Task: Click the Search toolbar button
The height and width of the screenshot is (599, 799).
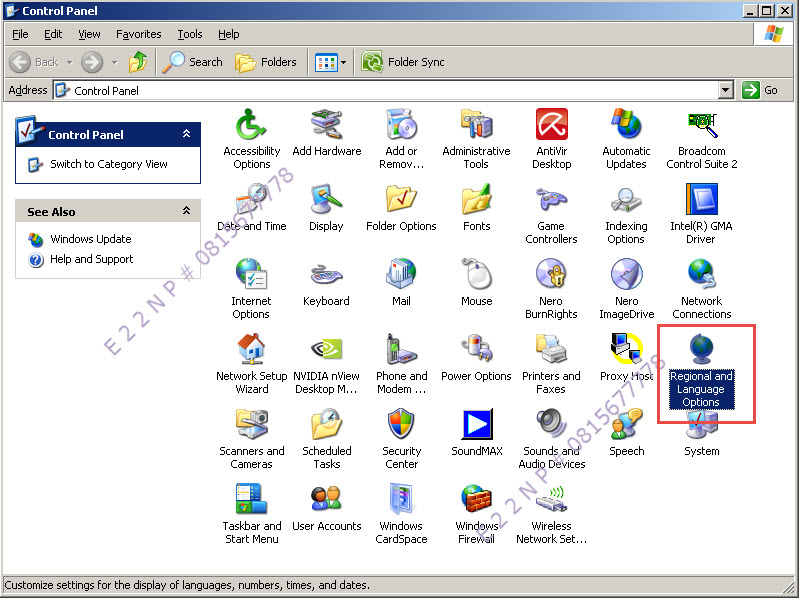Action: point(192,62)
